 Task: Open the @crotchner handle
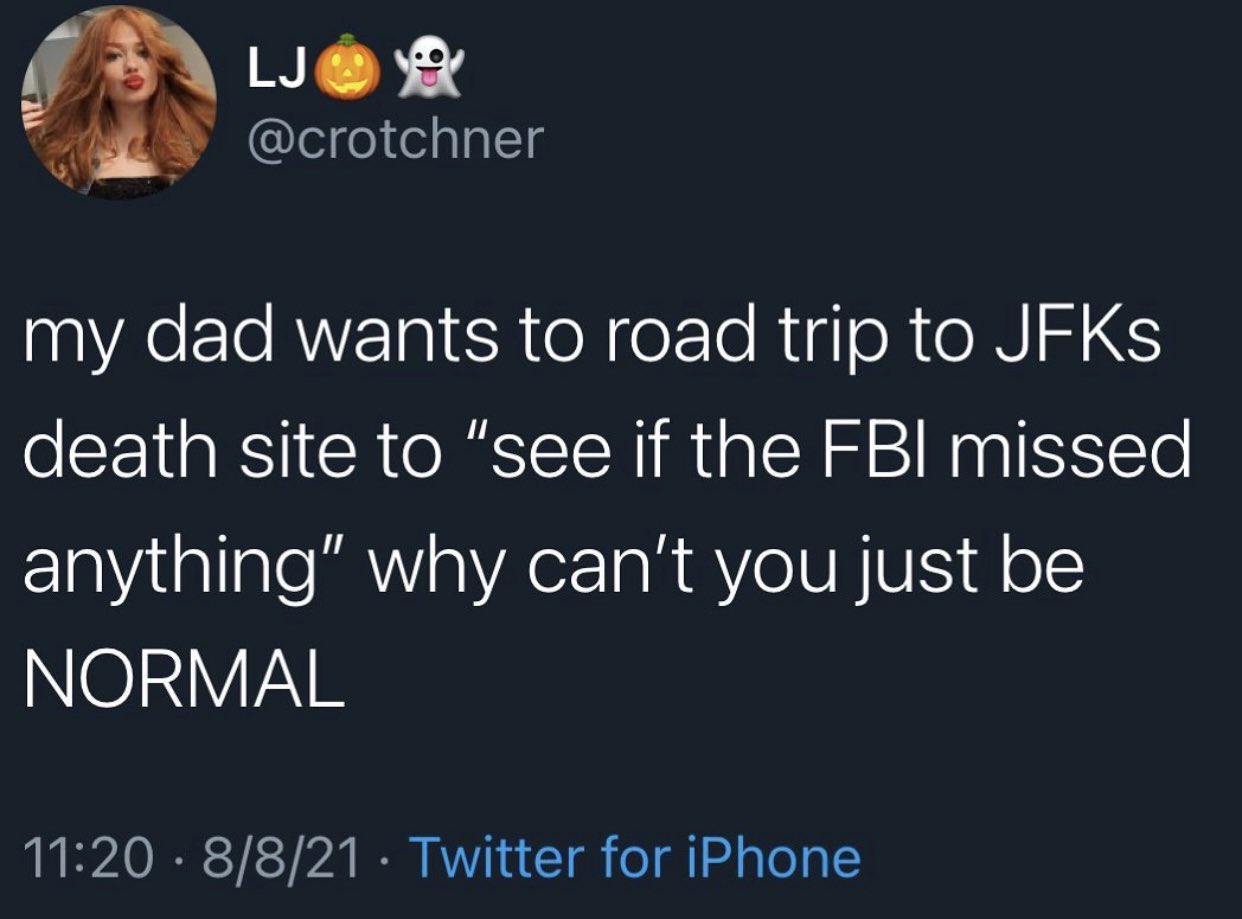(x=393, y=139)
